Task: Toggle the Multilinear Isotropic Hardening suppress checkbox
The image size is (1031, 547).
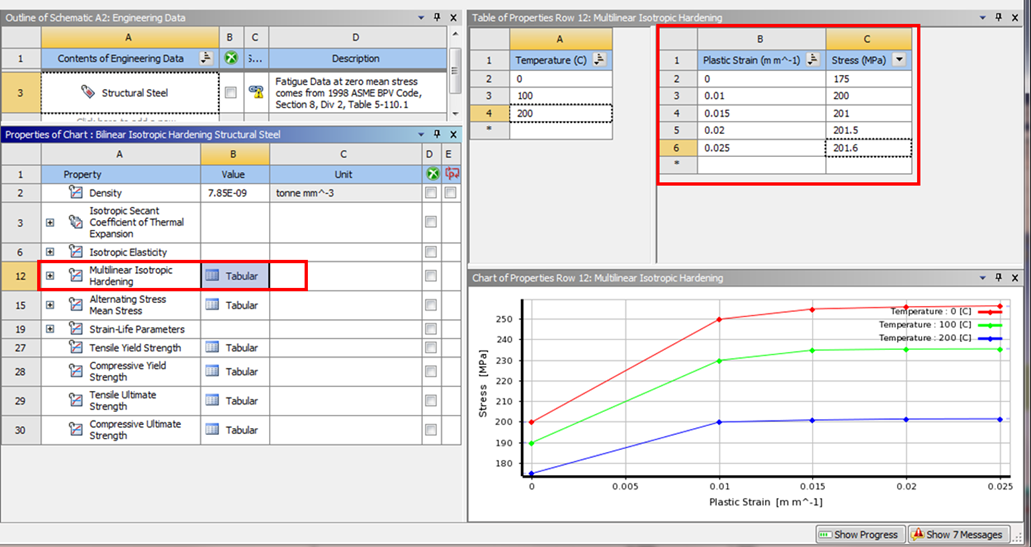Action: click(x=430, y=276)
